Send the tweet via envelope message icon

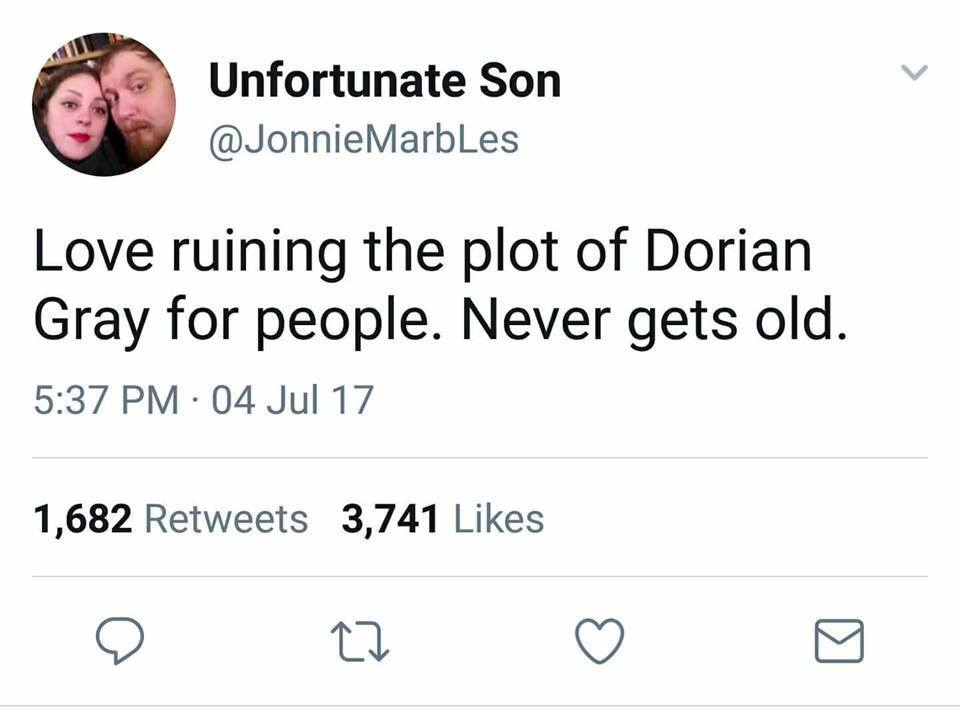[839, 641]
